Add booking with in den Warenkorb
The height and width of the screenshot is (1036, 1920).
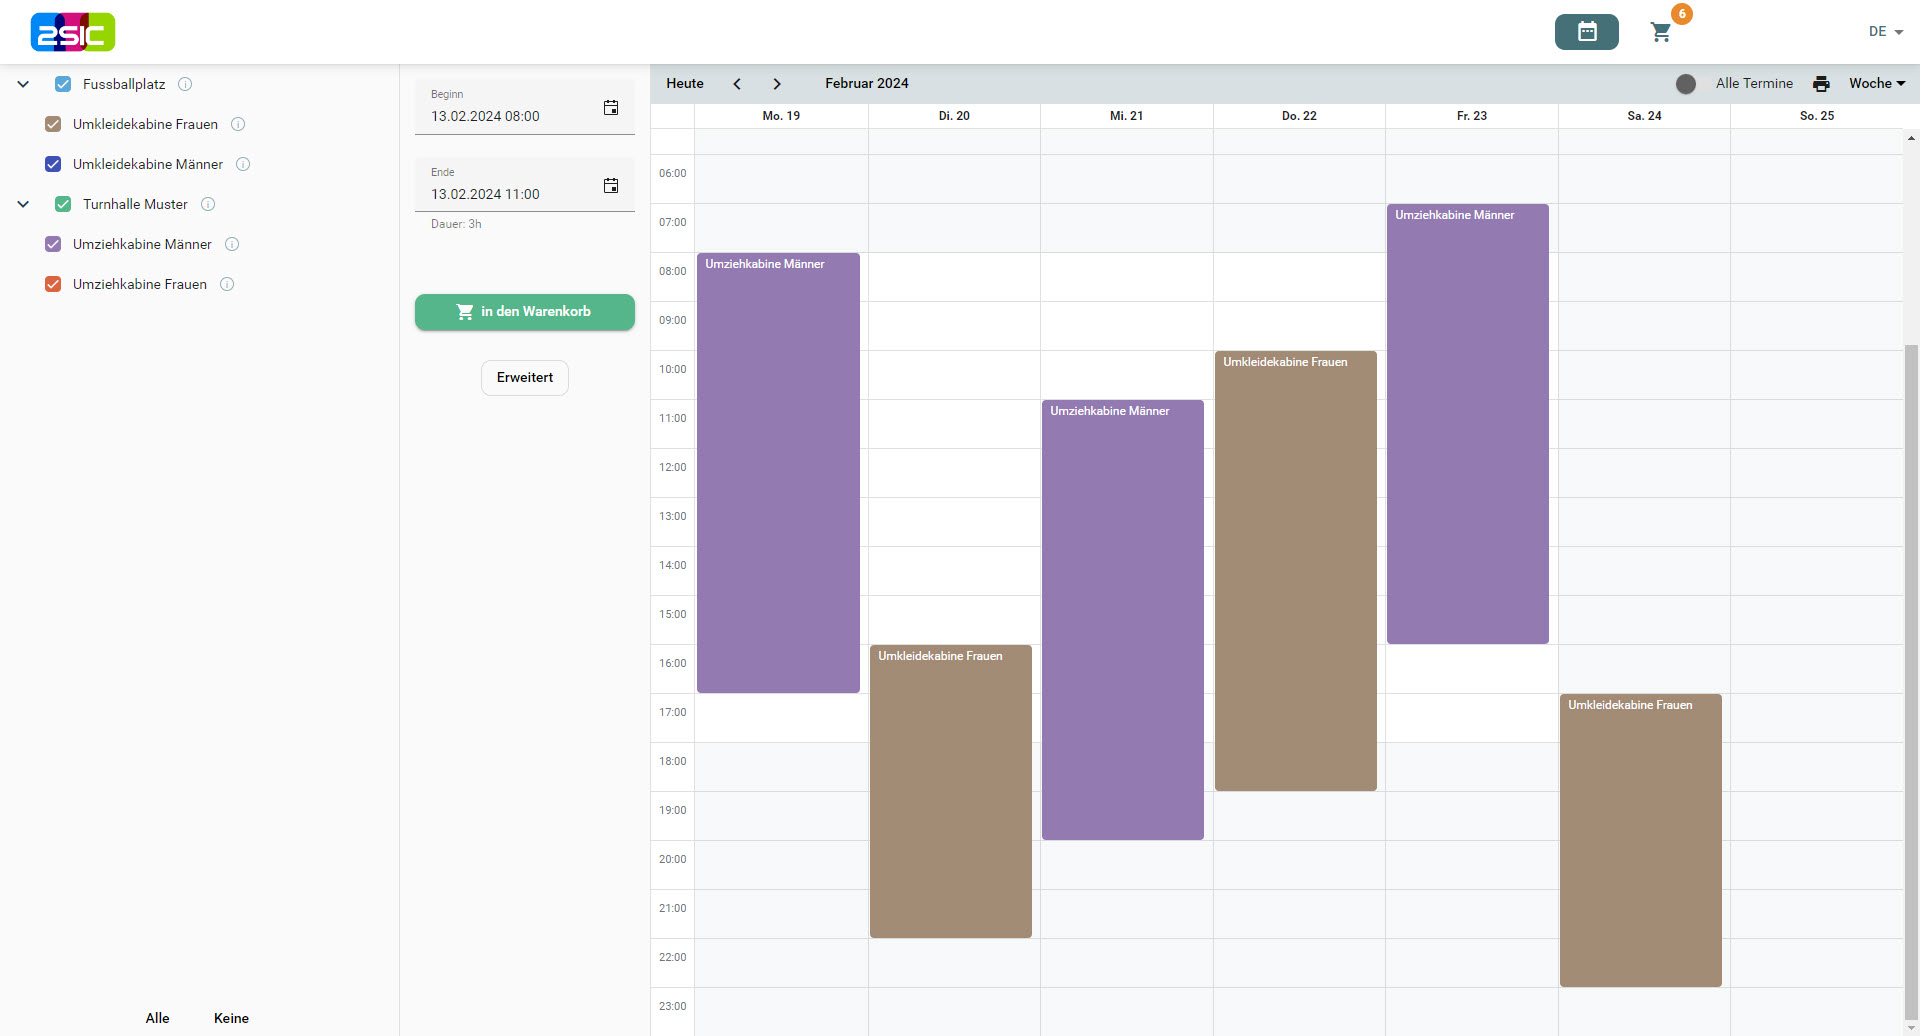[525, 312]
